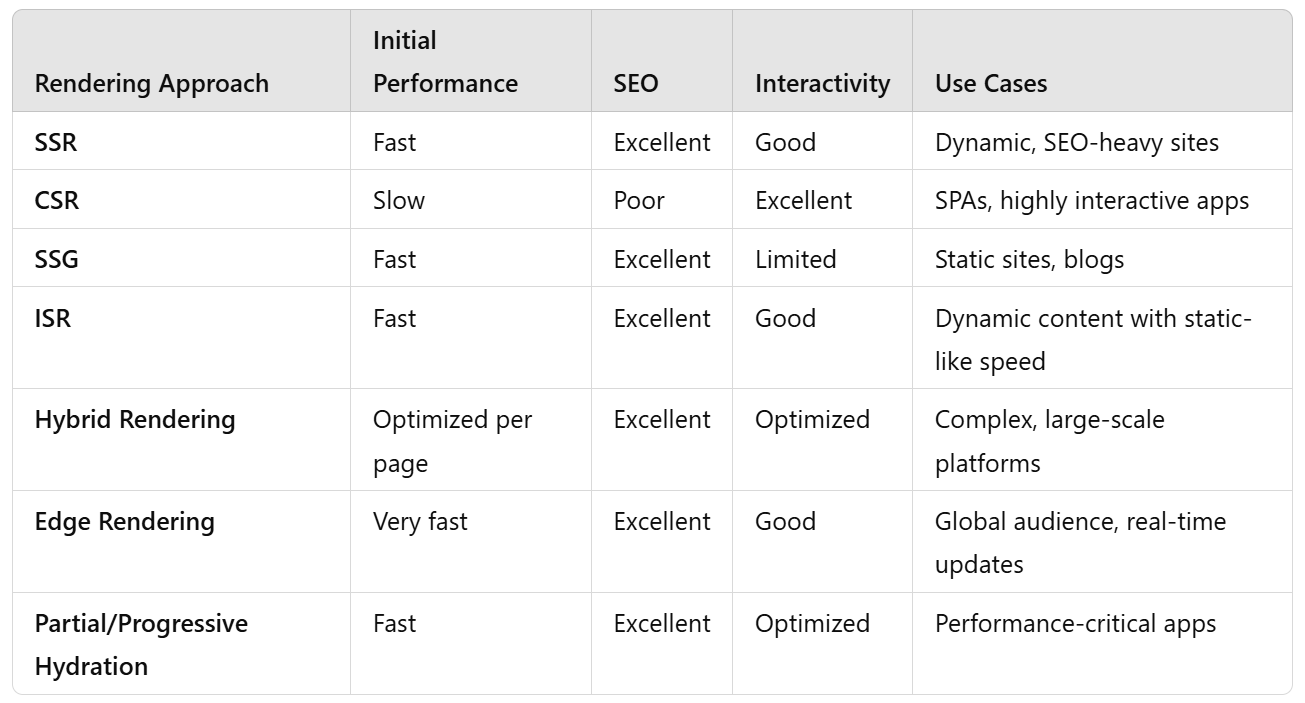
Task: Select the CSR row label
Action: coord(57,200)
